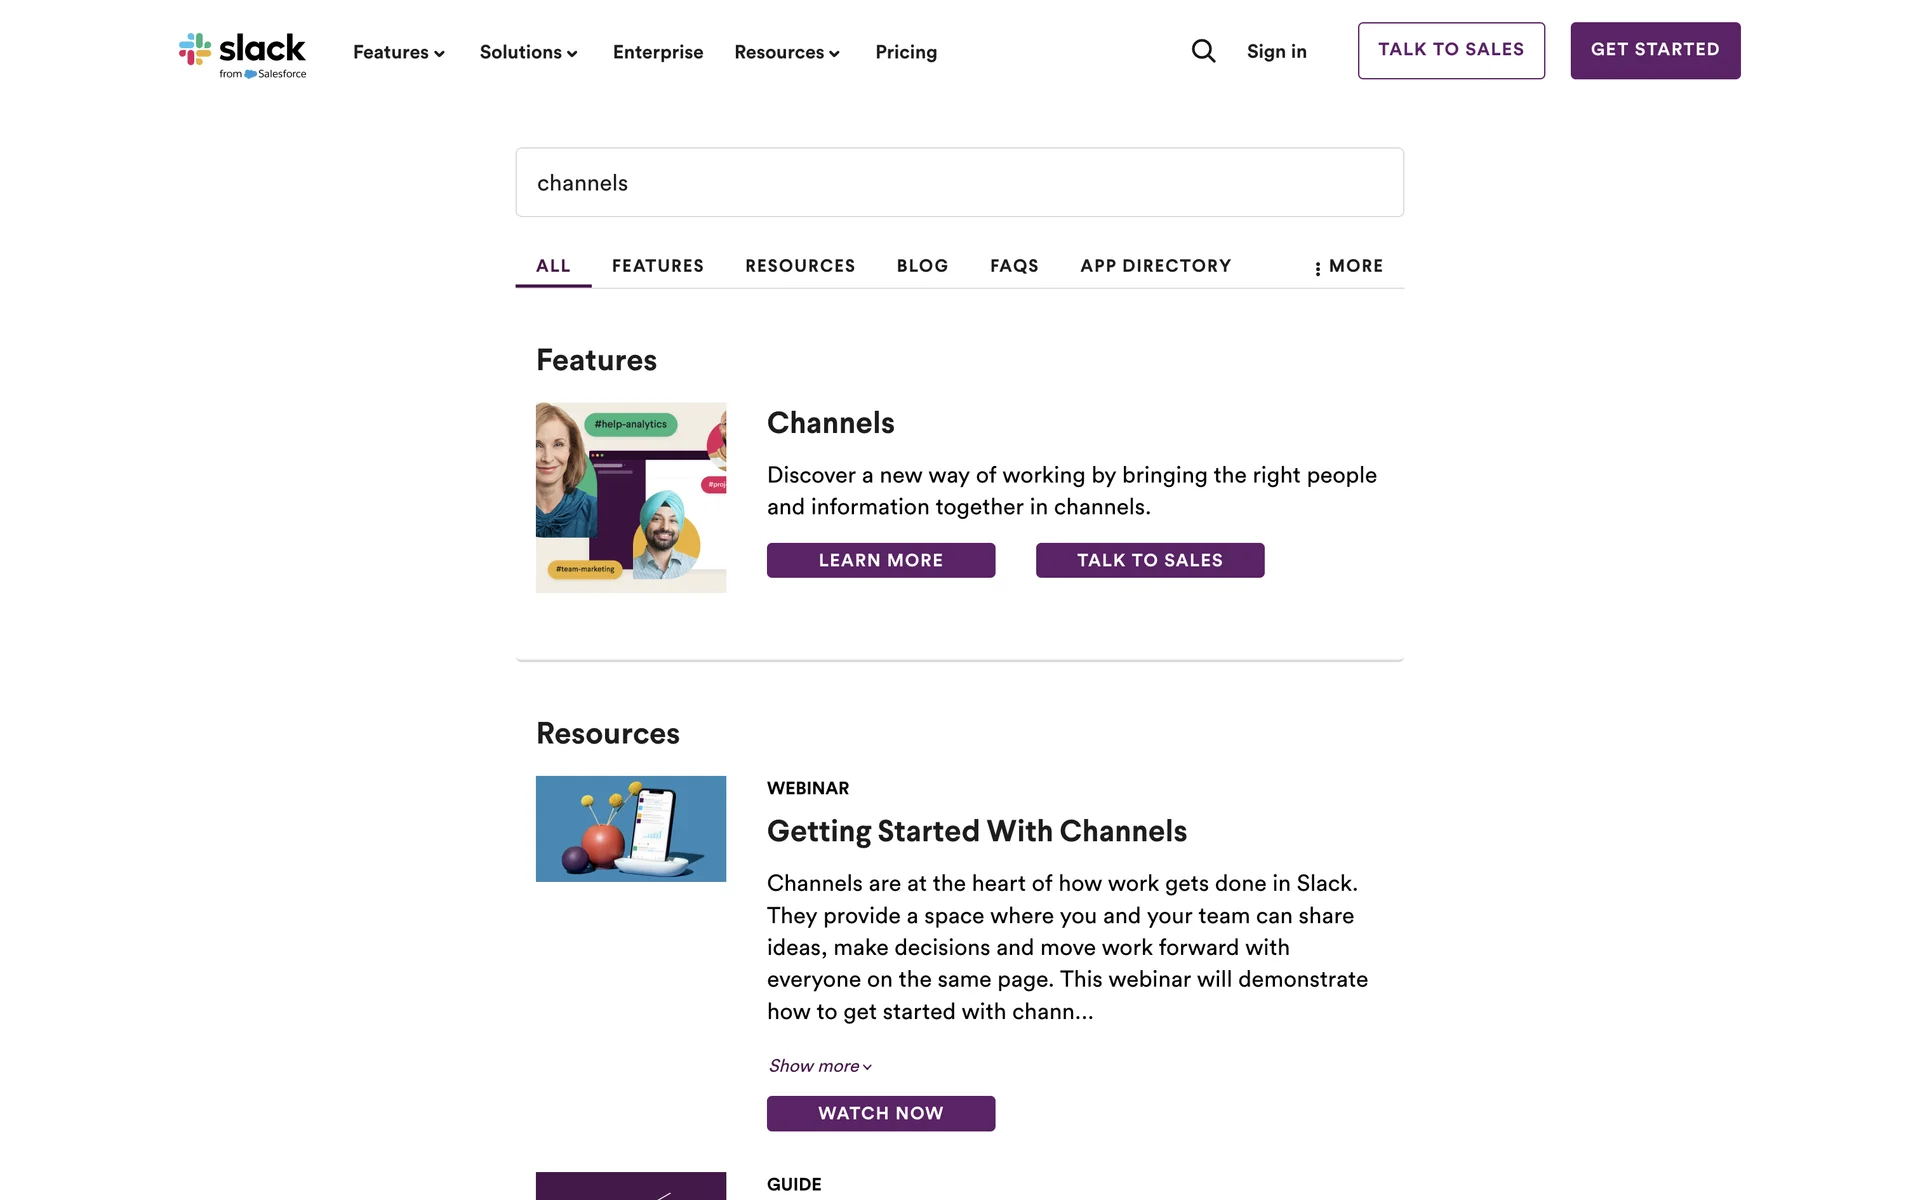This screenshot has width=1920, height=1200.
Task: Select the Blog results tab
Action: [x=922, y=266]
